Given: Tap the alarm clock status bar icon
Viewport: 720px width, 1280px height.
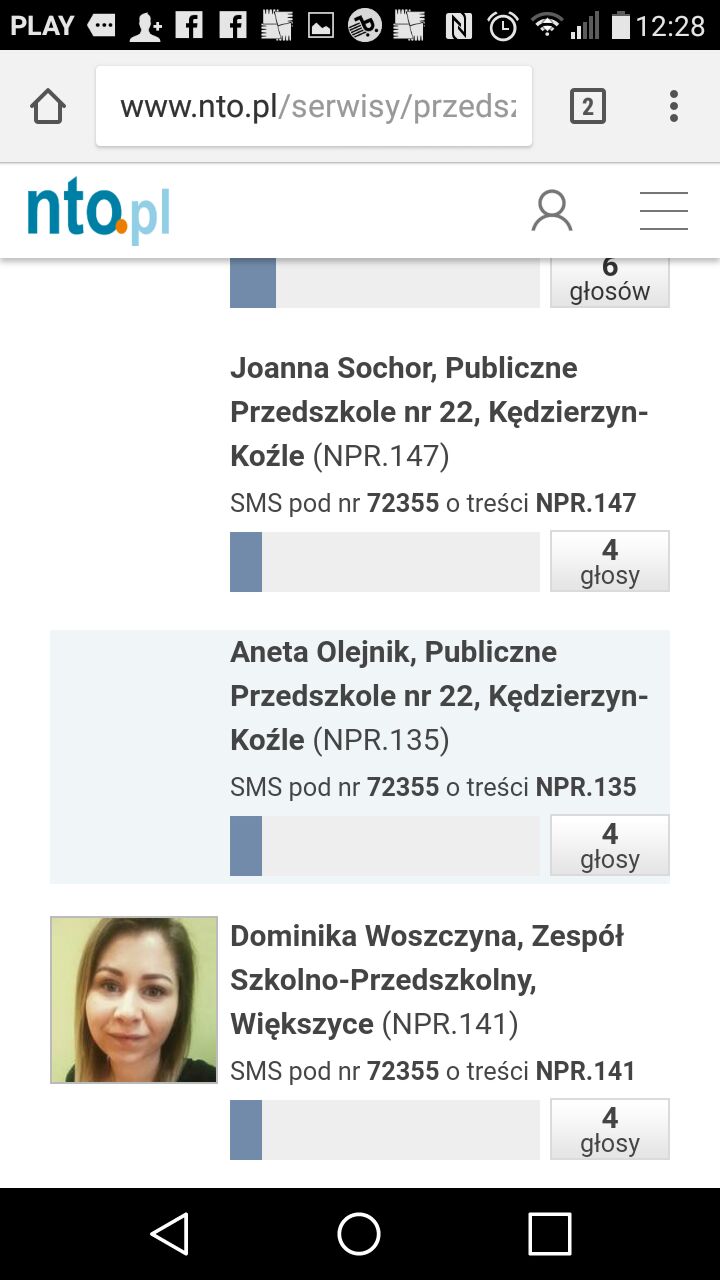Looking at the screenshot, I should click(x=505, y=26).
